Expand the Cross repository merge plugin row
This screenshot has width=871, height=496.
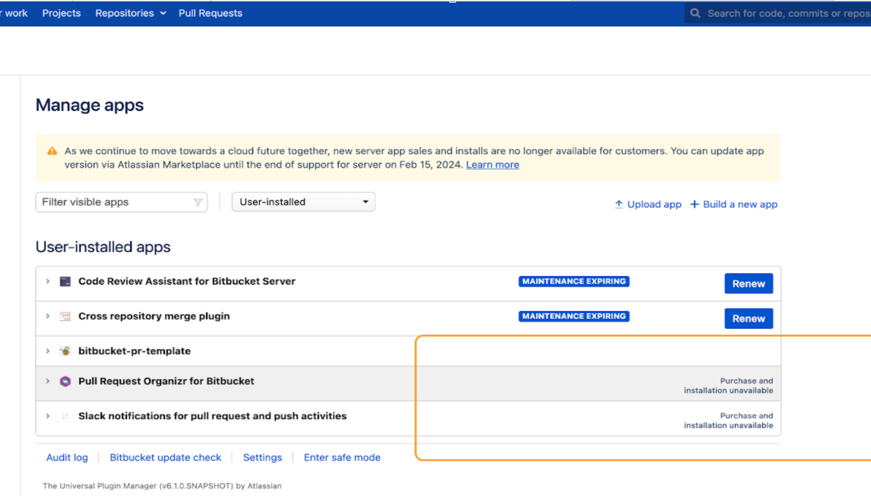(x=47, y=317)
